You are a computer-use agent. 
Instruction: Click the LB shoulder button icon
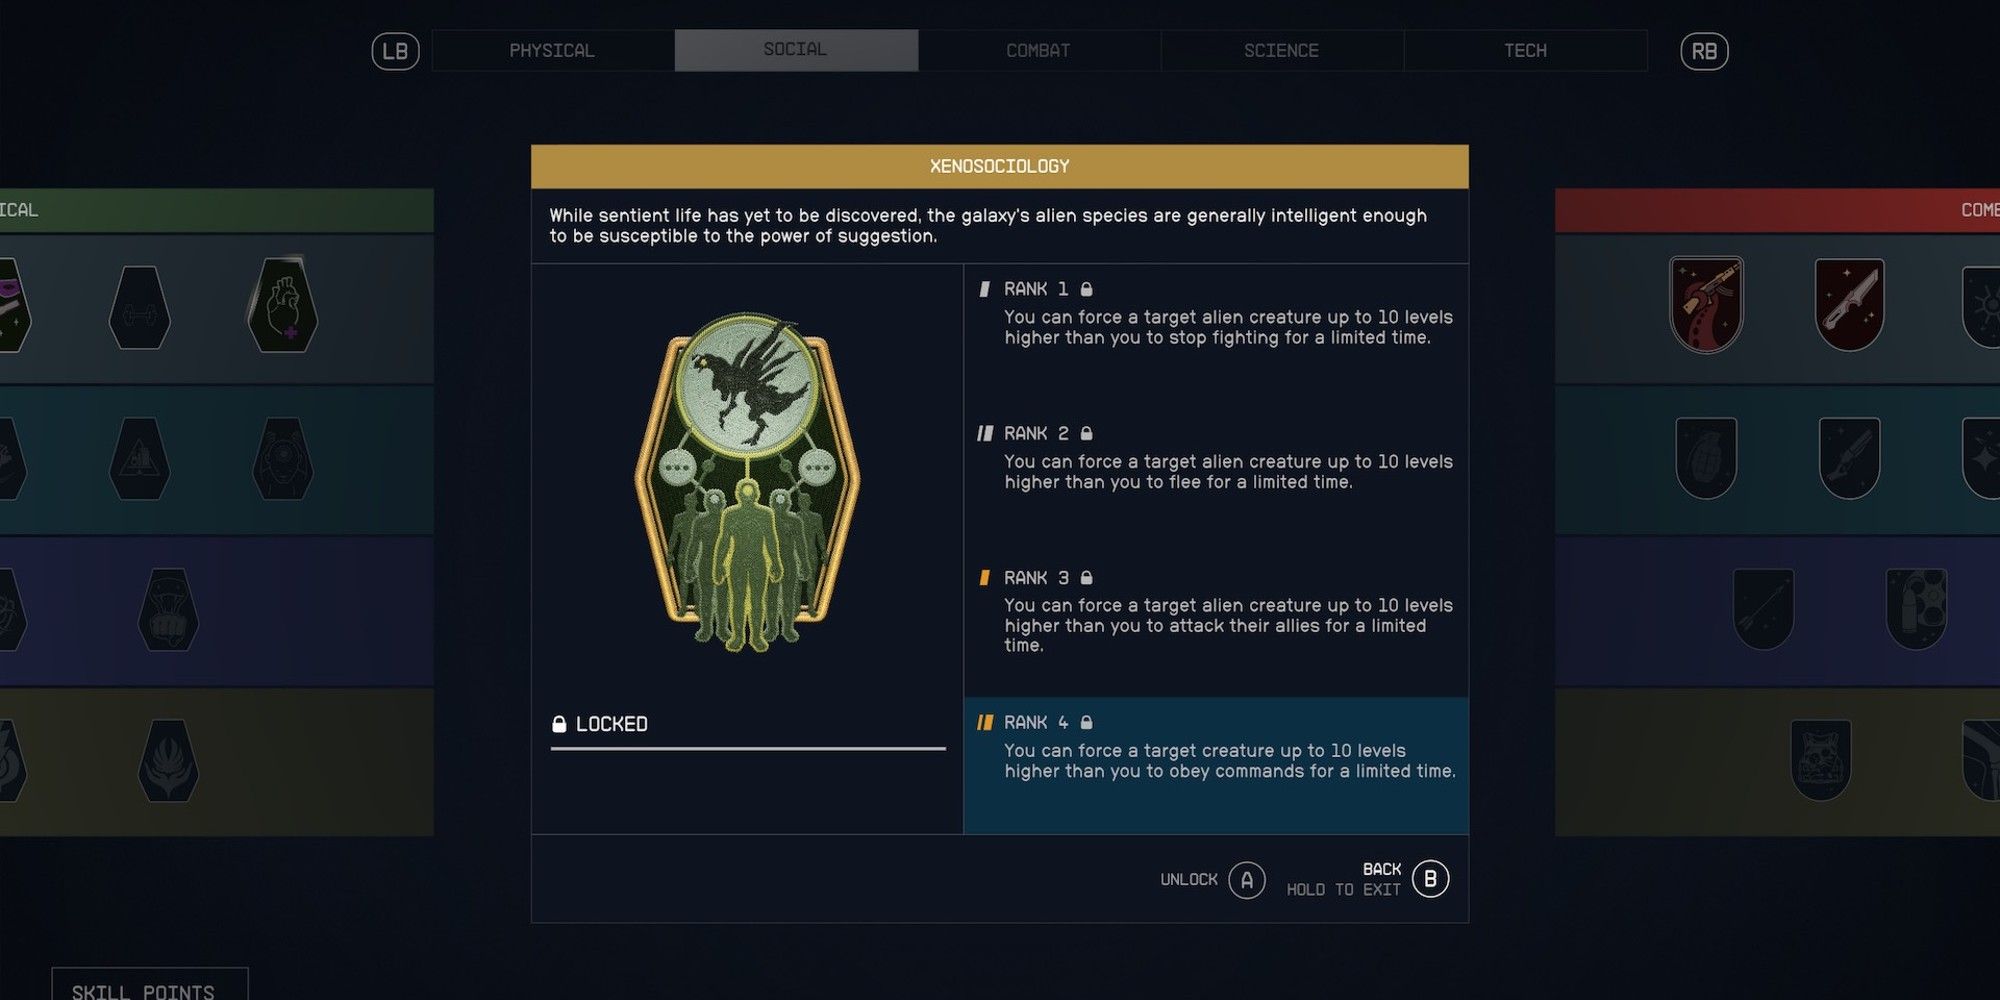pyautogui.click(x=395, y=51)
